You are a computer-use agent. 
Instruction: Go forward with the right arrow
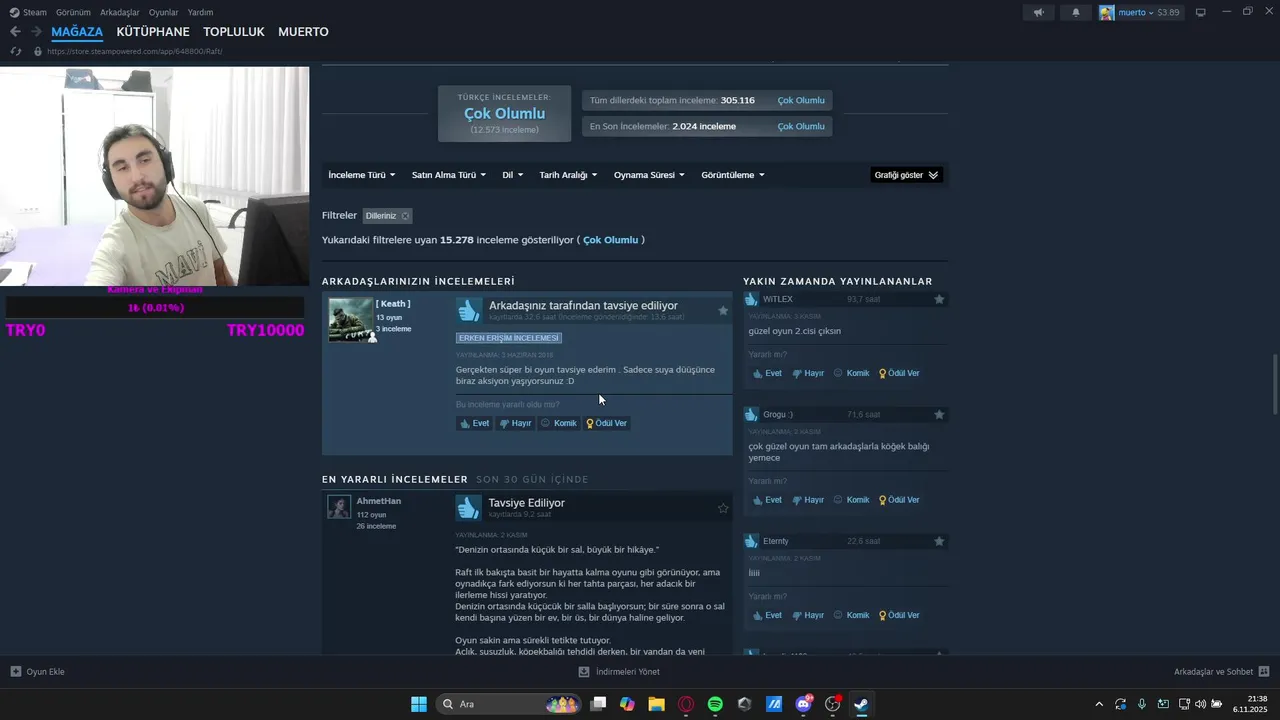(x=36, y=32)
